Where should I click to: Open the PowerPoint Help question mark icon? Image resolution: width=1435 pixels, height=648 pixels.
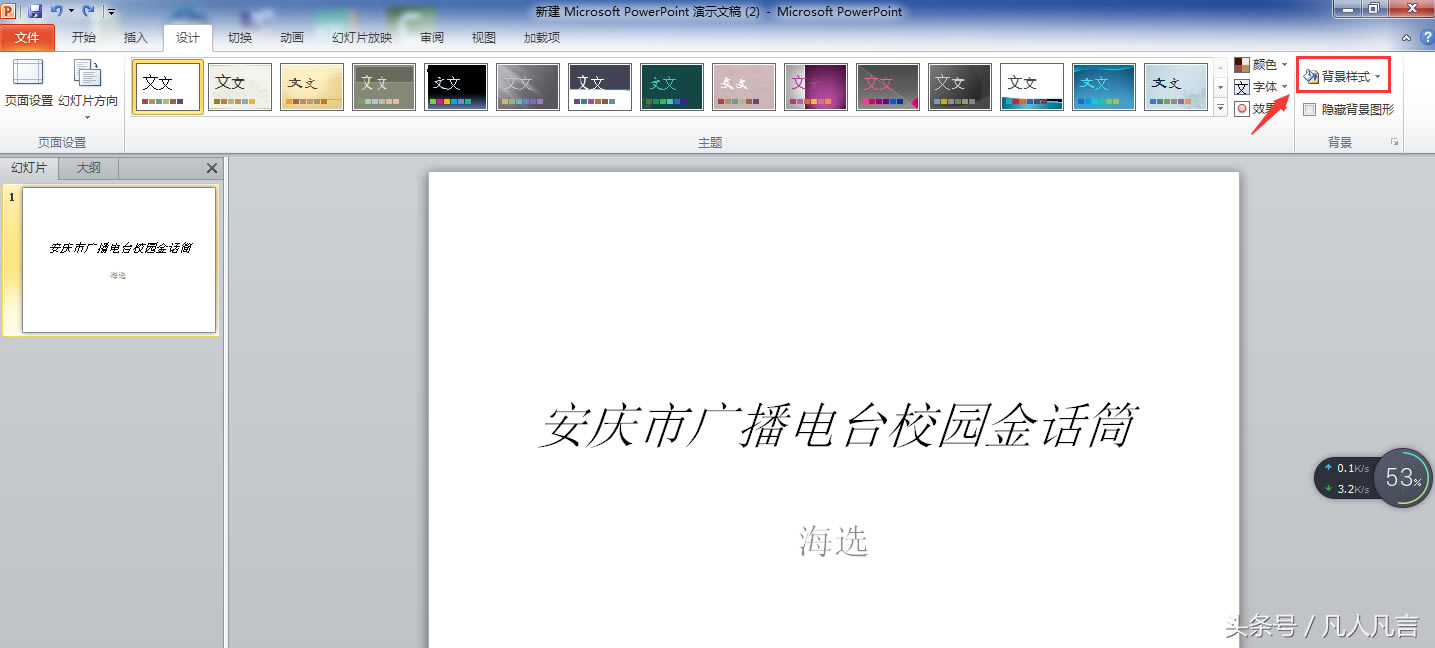pos(1426,38)
